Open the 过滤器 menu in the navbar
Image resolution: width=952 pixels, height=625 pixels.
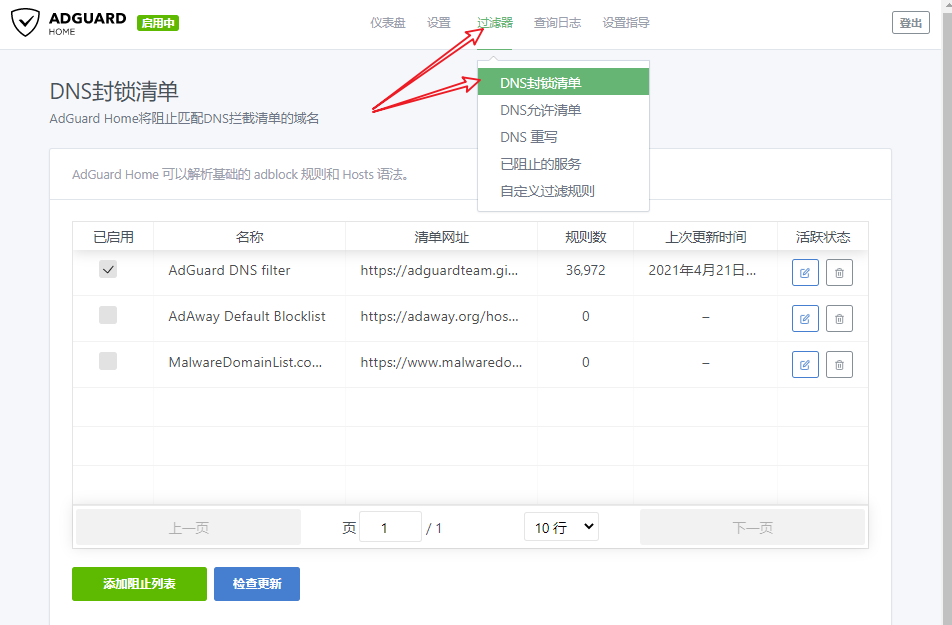494,23
